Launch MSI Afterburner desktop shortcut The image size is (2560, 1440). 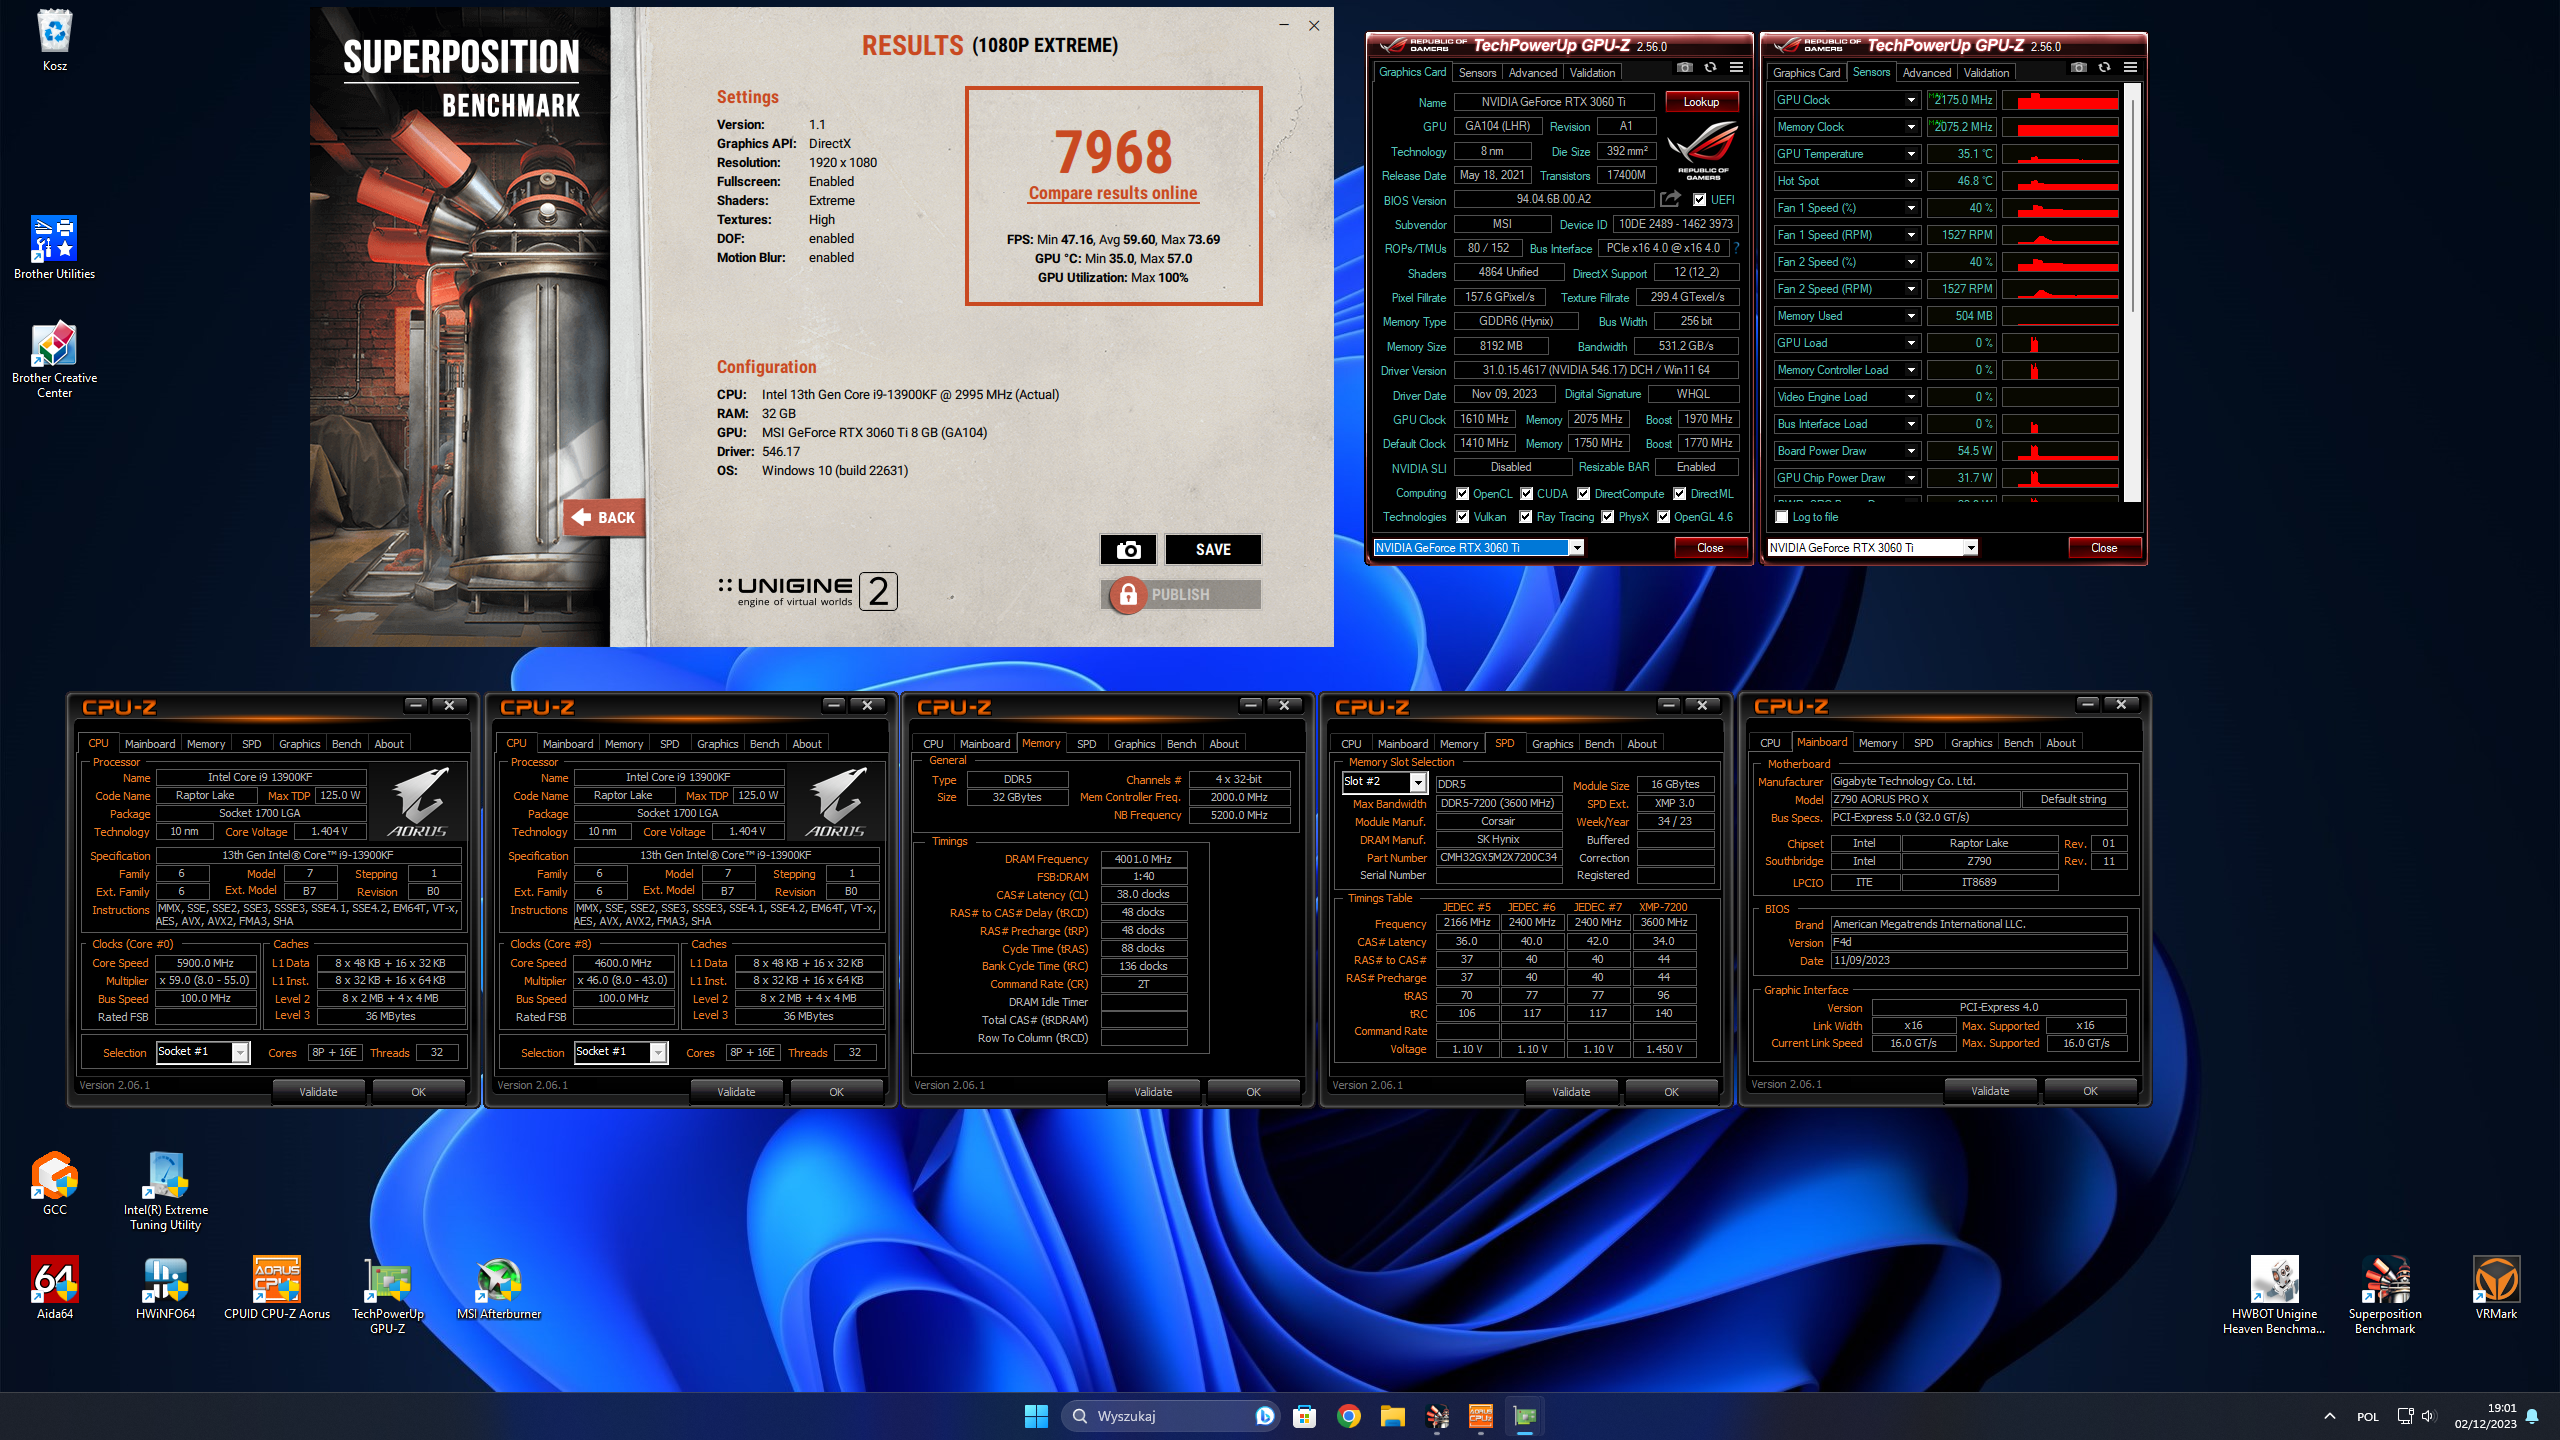tap(498, 1288)
